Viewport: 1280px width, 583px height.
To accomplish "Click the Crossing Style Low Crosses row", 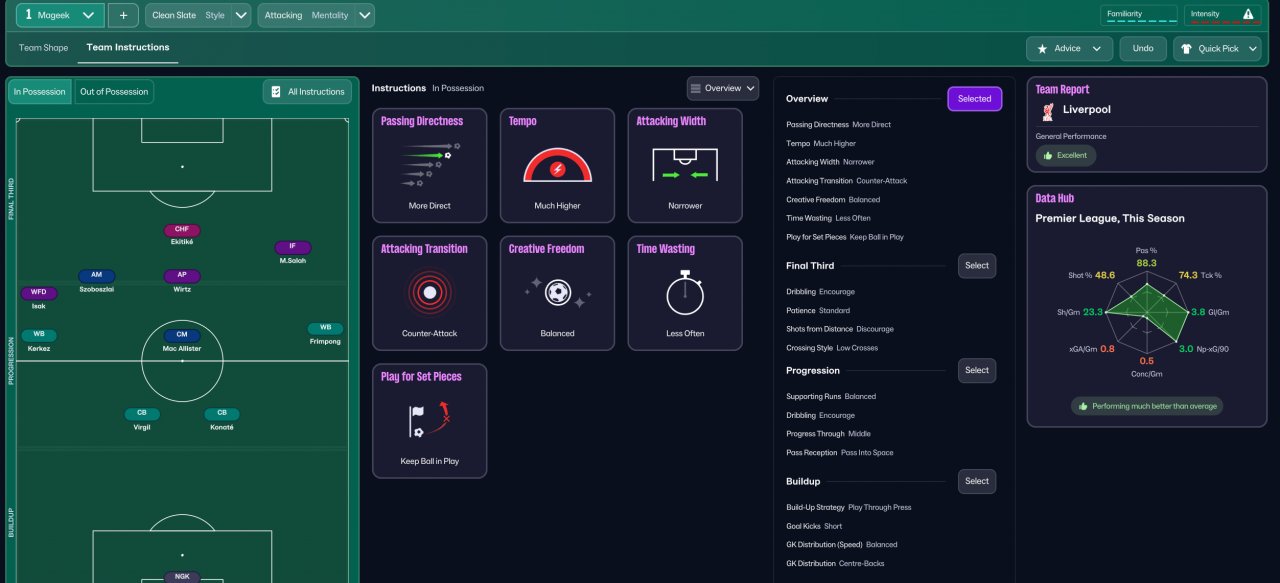I will pyautogui.click(x=834, y=348).
